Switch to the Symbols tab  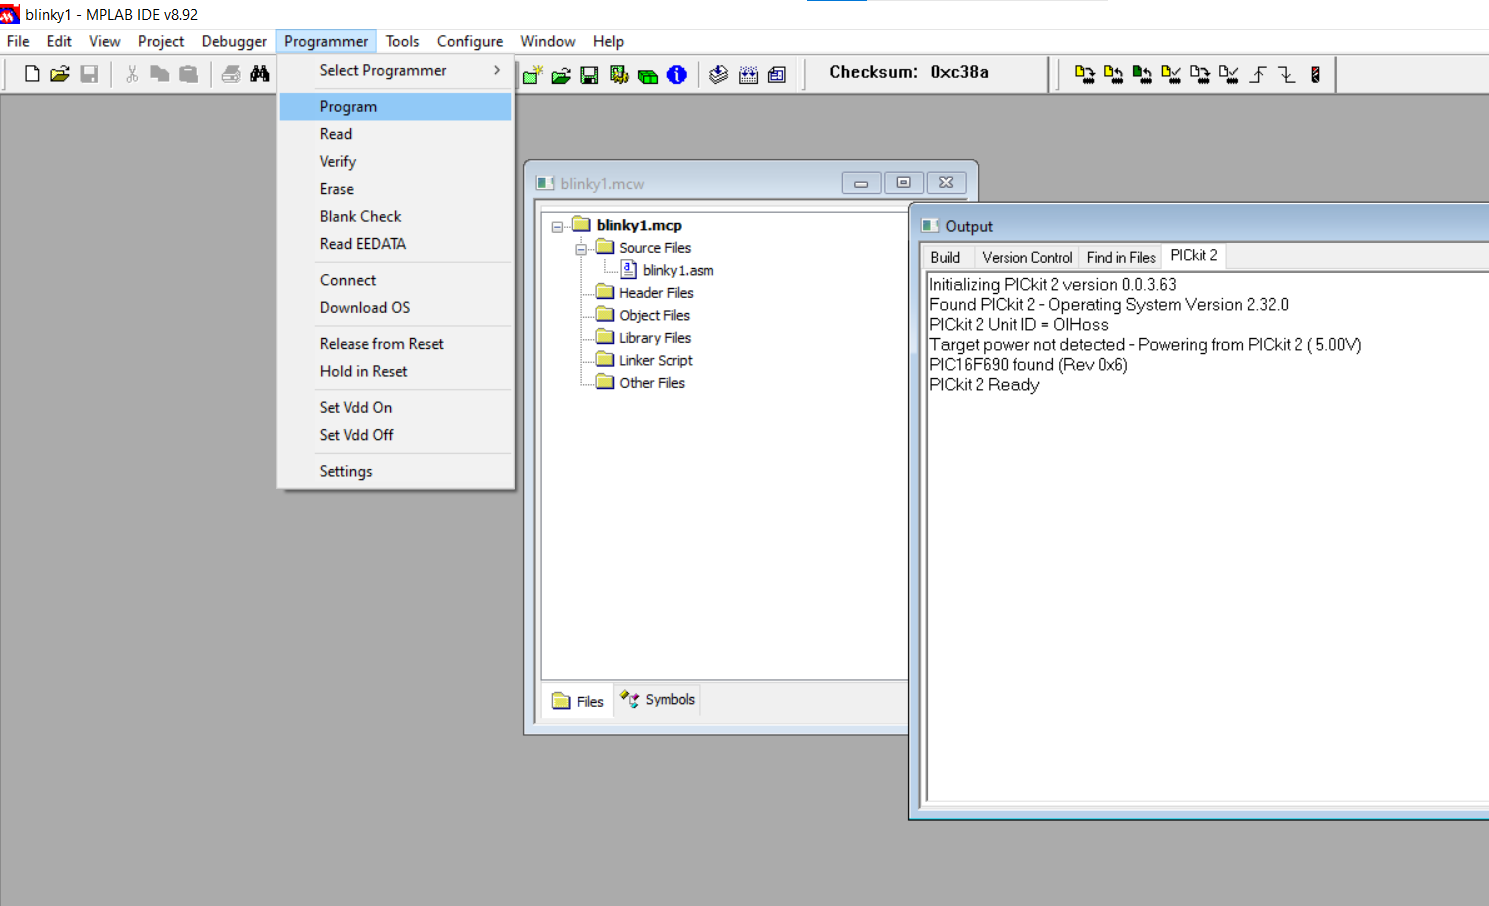657,699
